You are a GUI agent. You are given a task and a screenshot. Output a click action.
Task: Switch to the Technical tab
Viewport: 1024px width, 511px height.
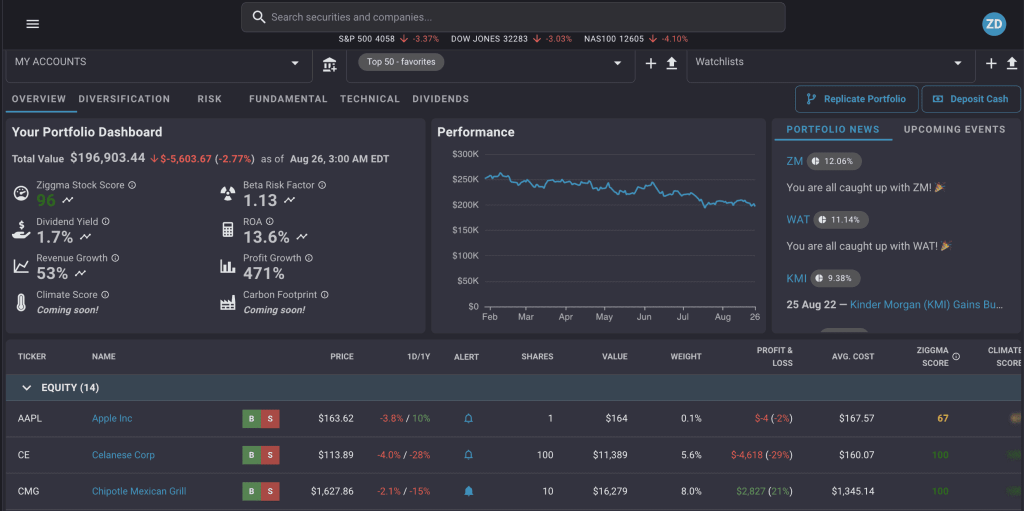pyautogui.click(x=370, y=99)
